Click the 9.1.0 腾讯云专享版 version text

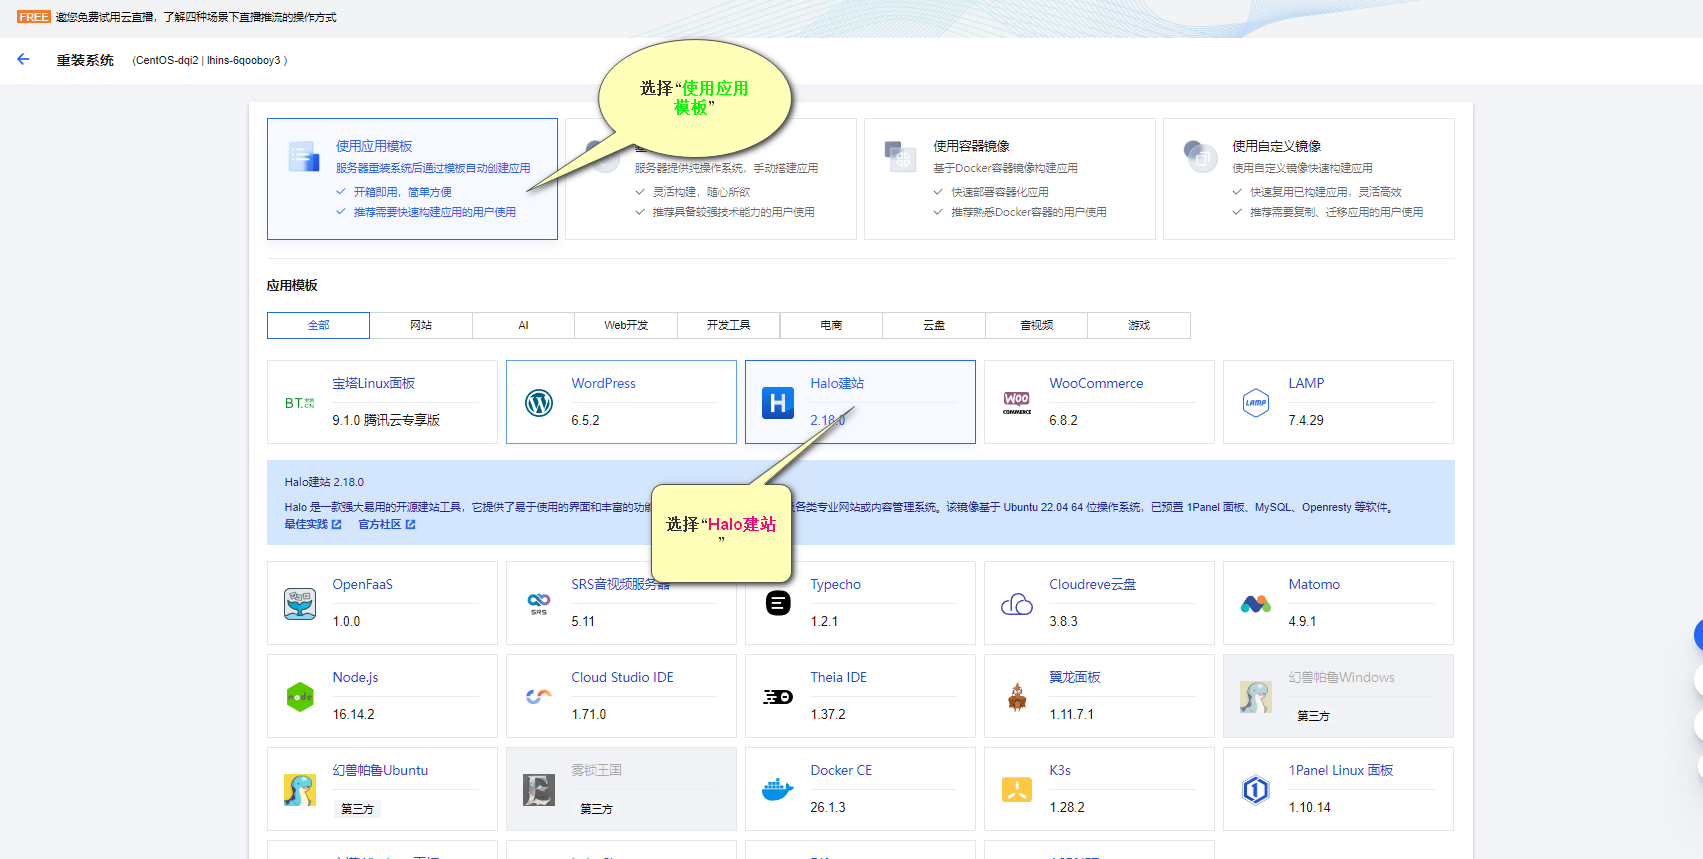386,420
